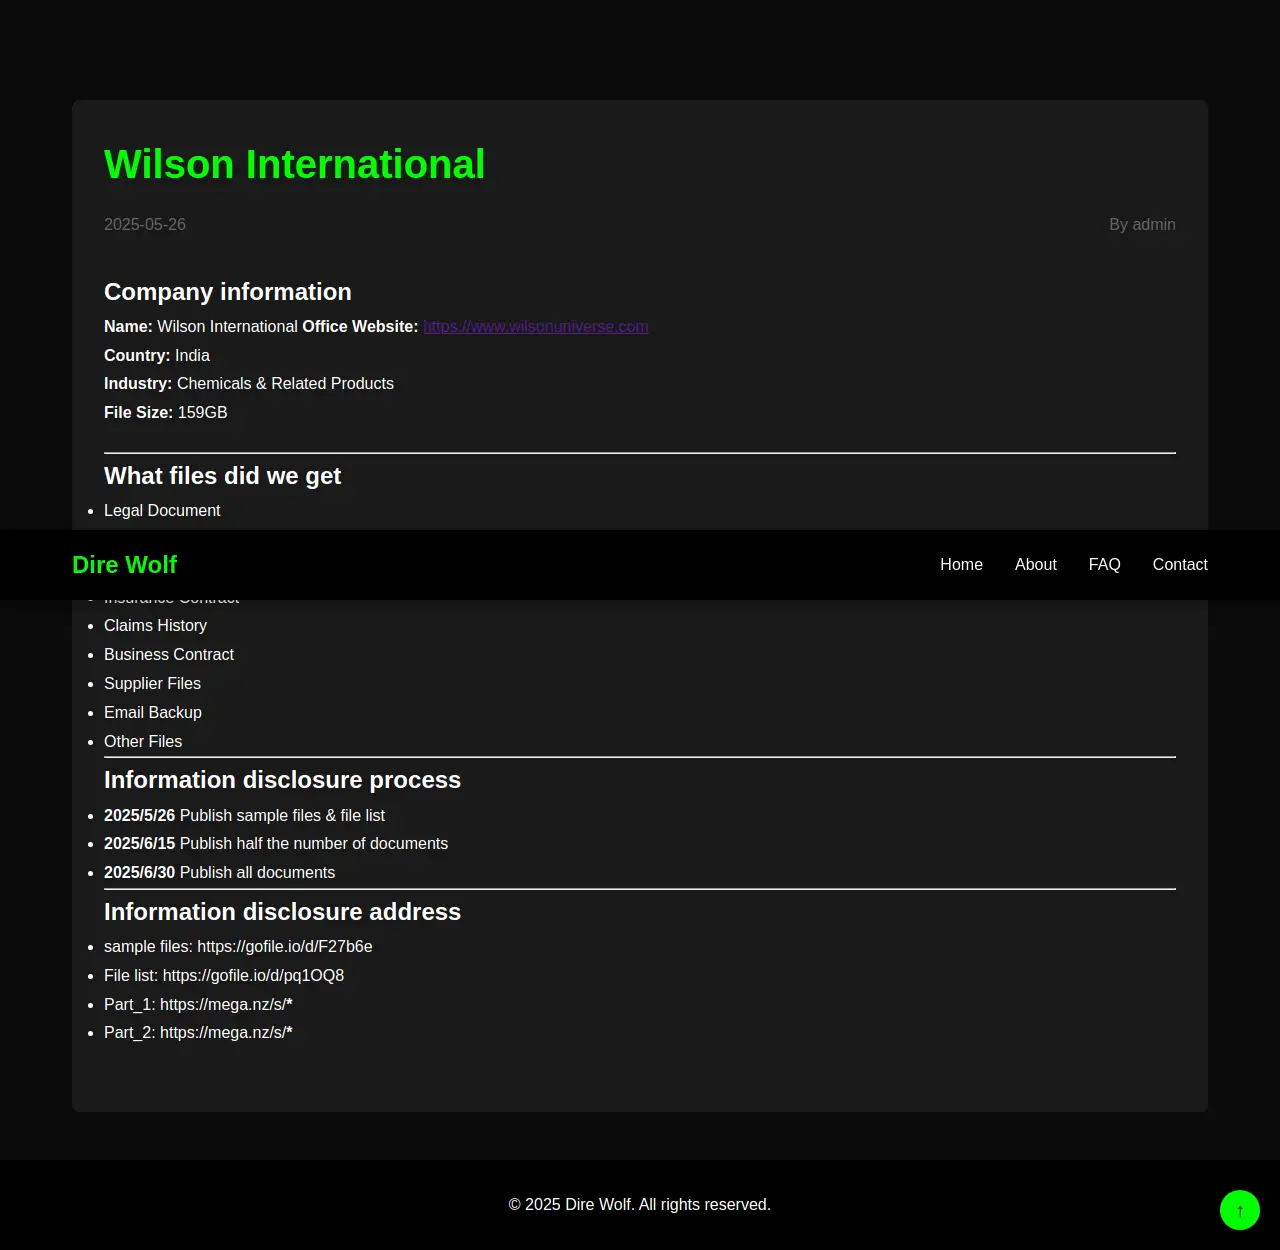Open the wilsonuniverse.com office website link

pyautogui.click(x=535, y=327)
